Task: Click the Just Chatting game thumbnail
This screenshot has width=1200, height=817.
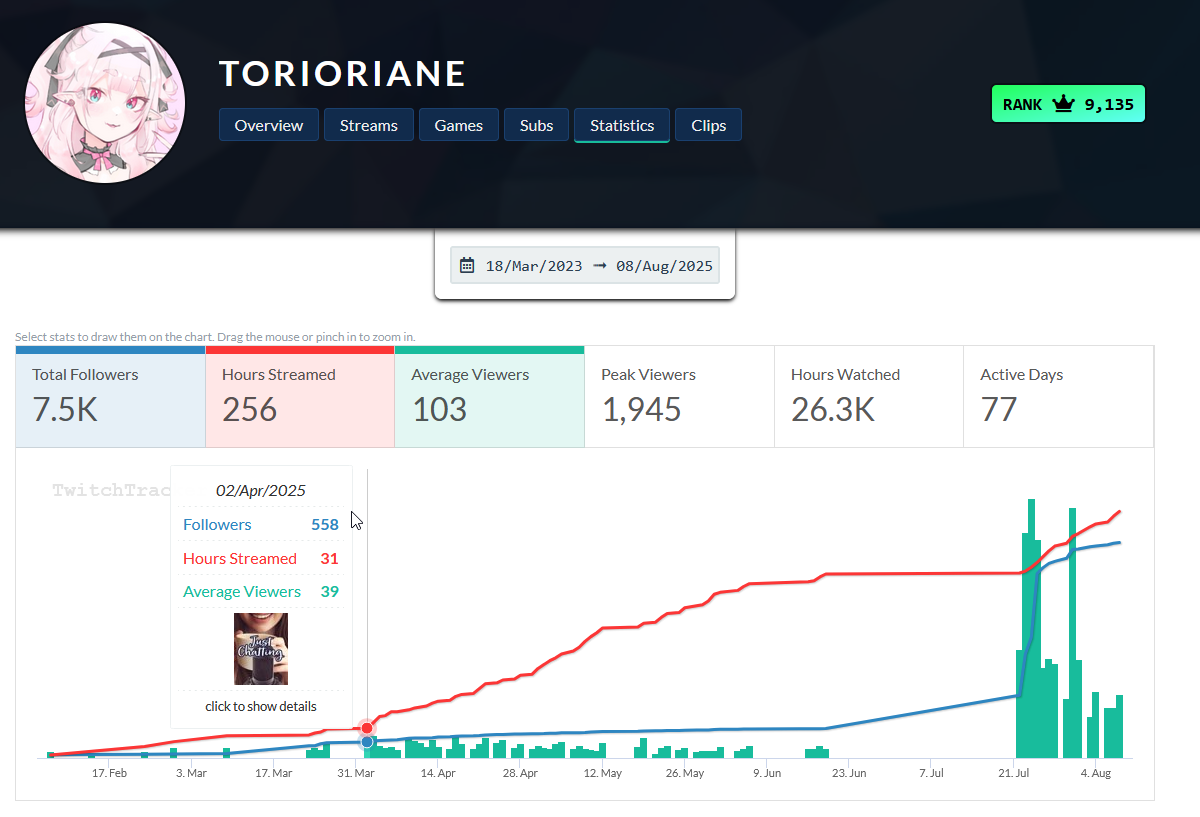Action: pos(261,649)
